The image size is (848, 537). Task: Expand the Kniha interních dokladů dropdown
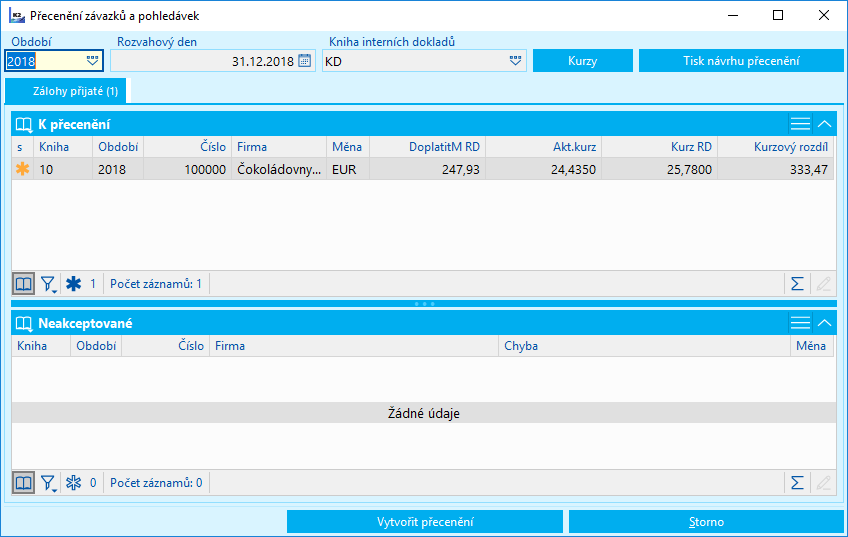click(x=515, y=61)
